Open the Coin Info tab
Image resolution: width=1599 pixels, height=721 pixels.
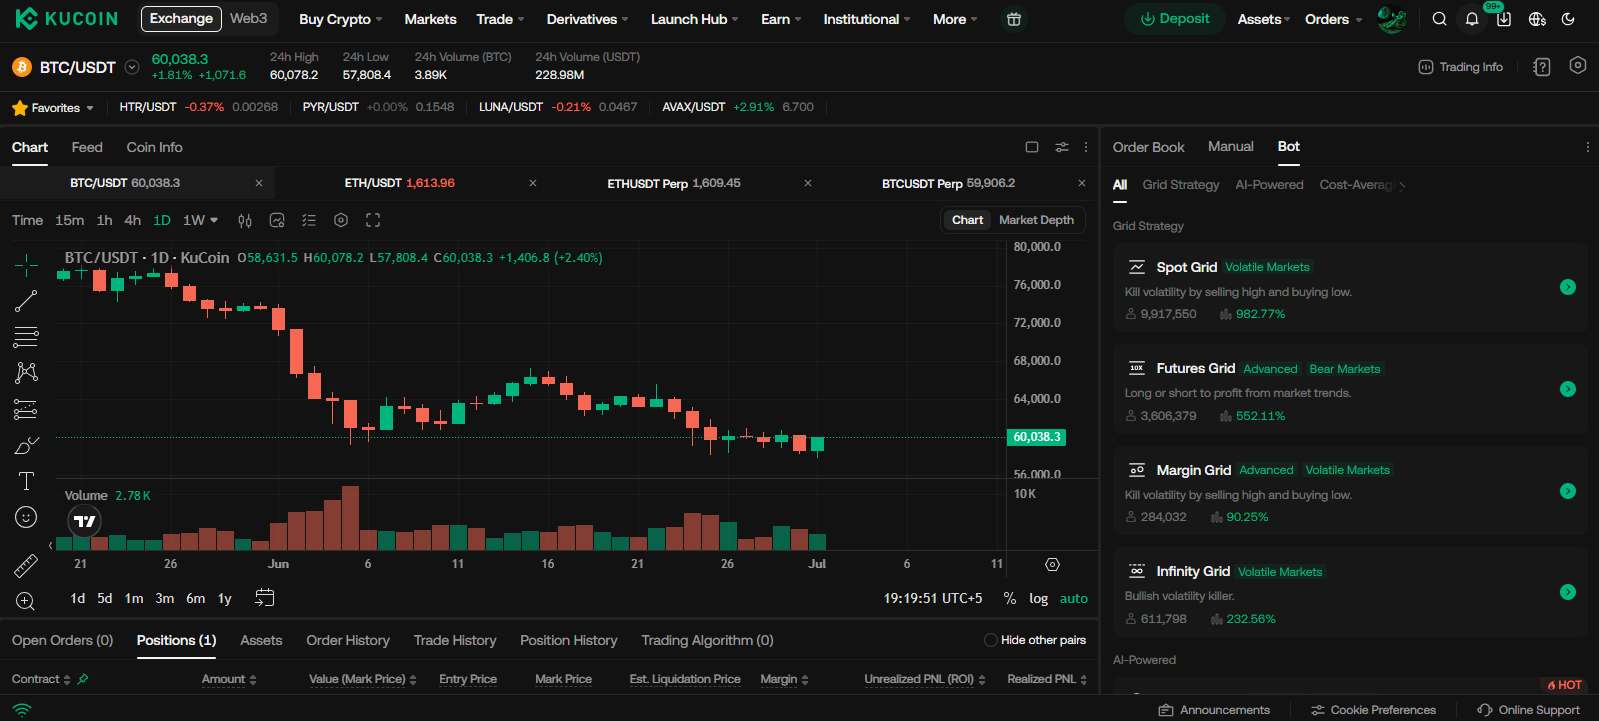(x=154, y=147)
